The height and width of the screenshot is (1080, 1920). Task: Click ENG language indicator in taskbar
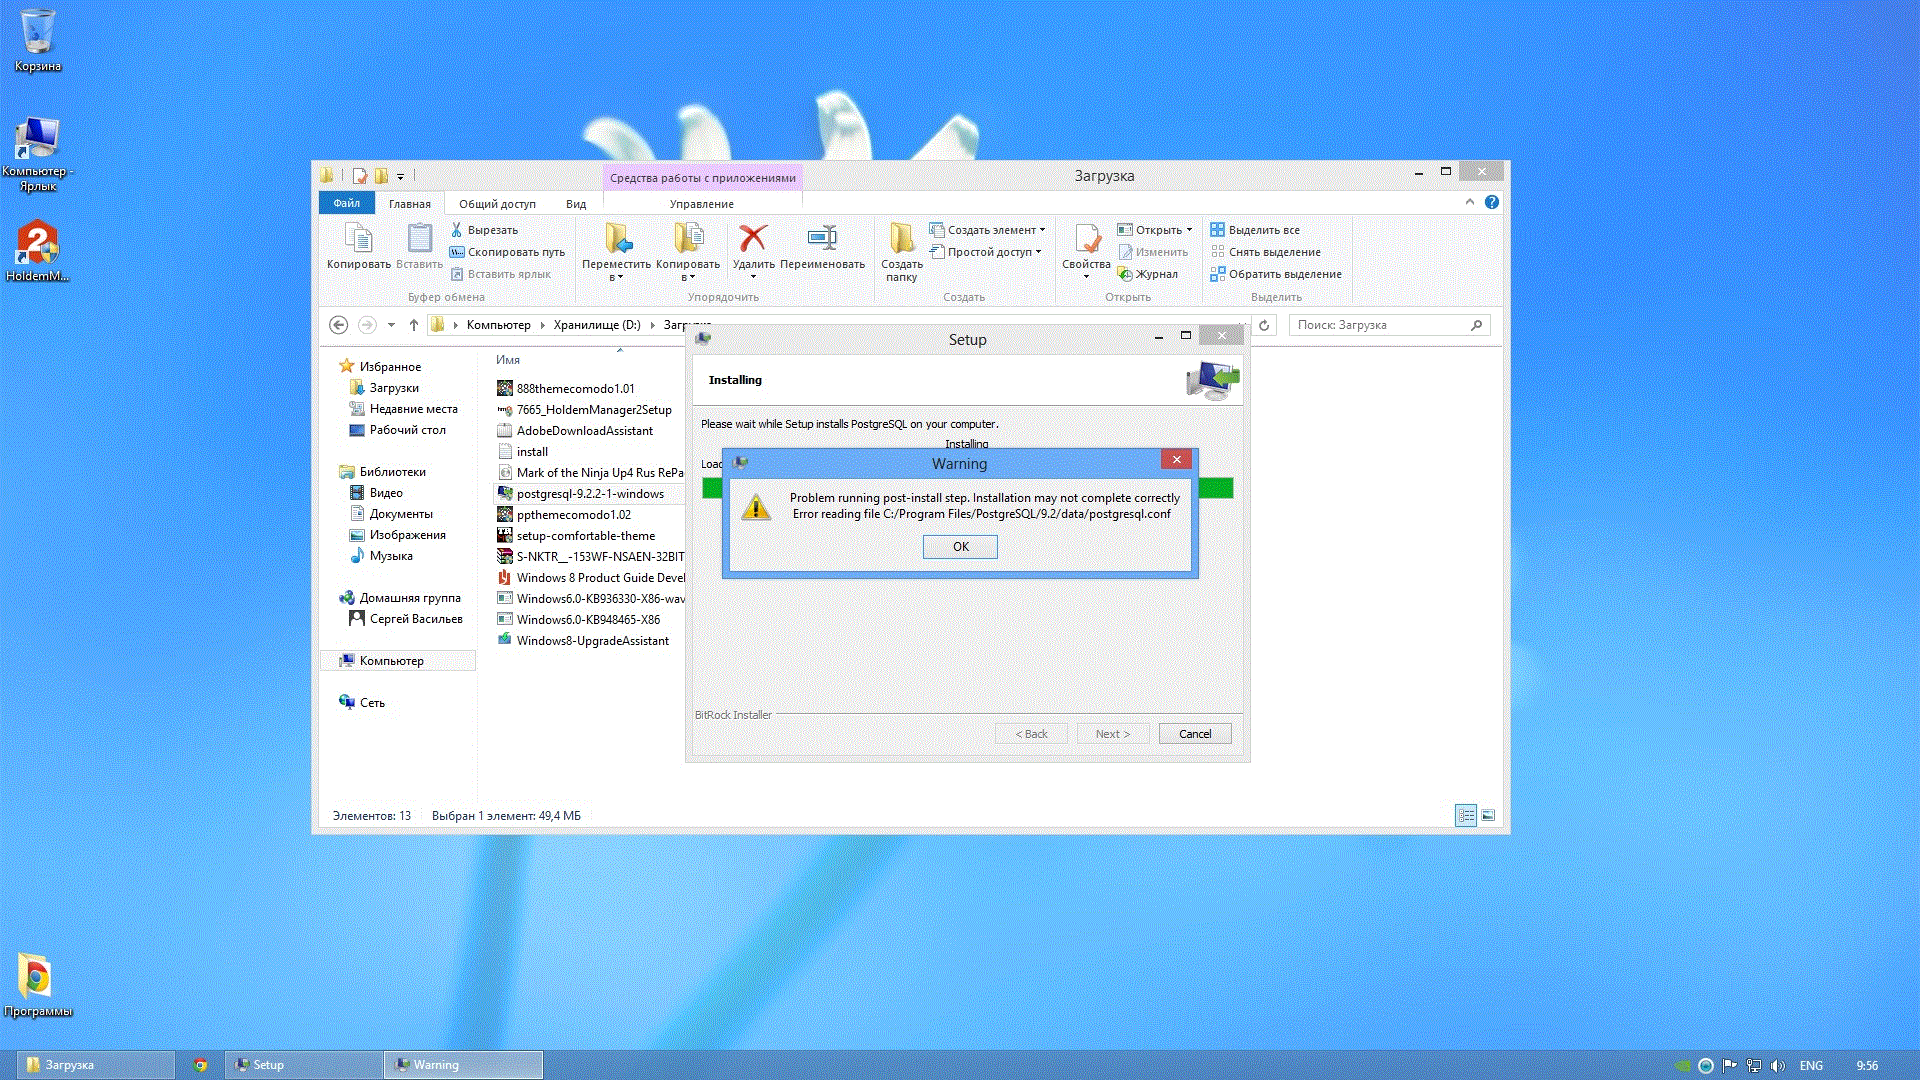click(1811, 1066)
